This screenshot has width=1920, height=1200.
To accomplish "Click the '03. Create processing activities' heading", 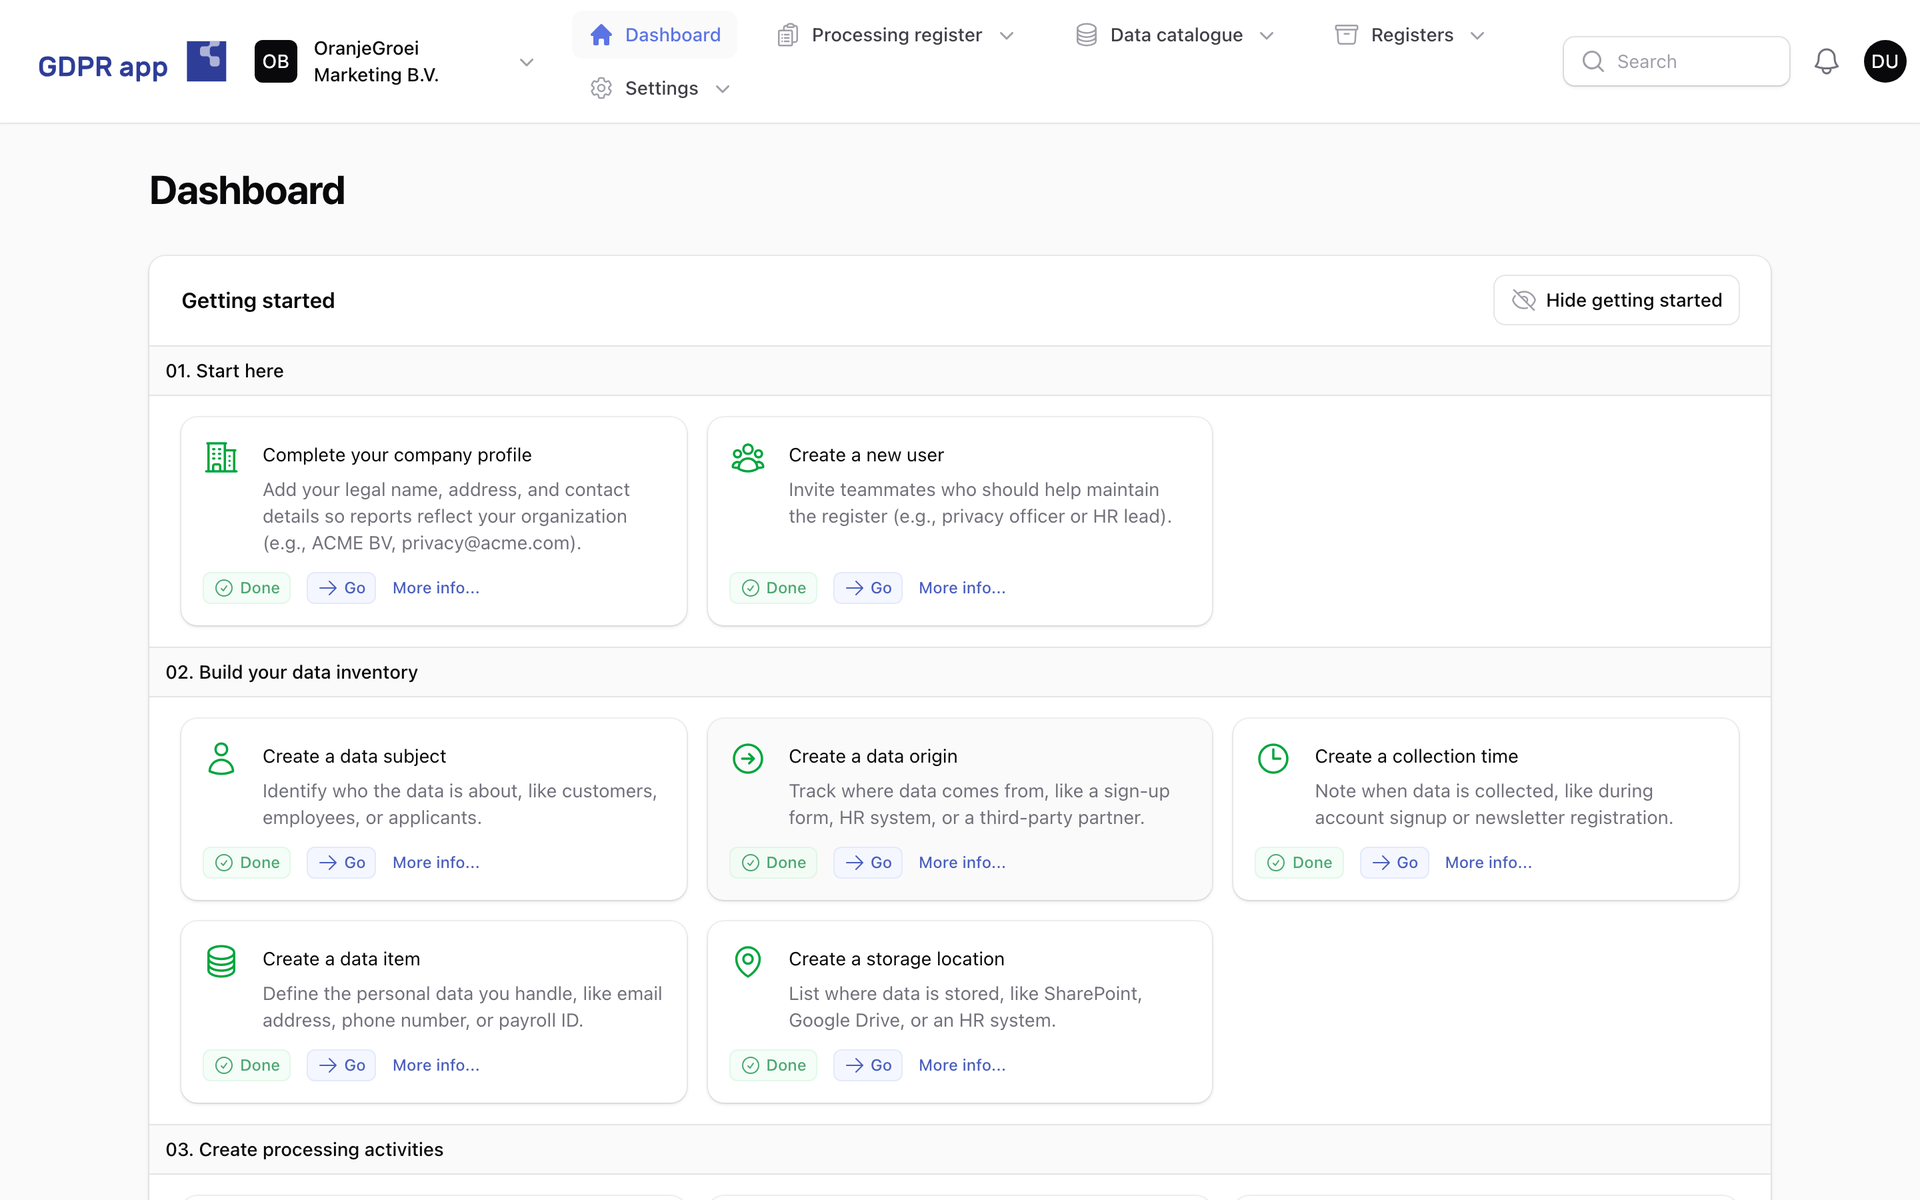I will (305, 1149).
